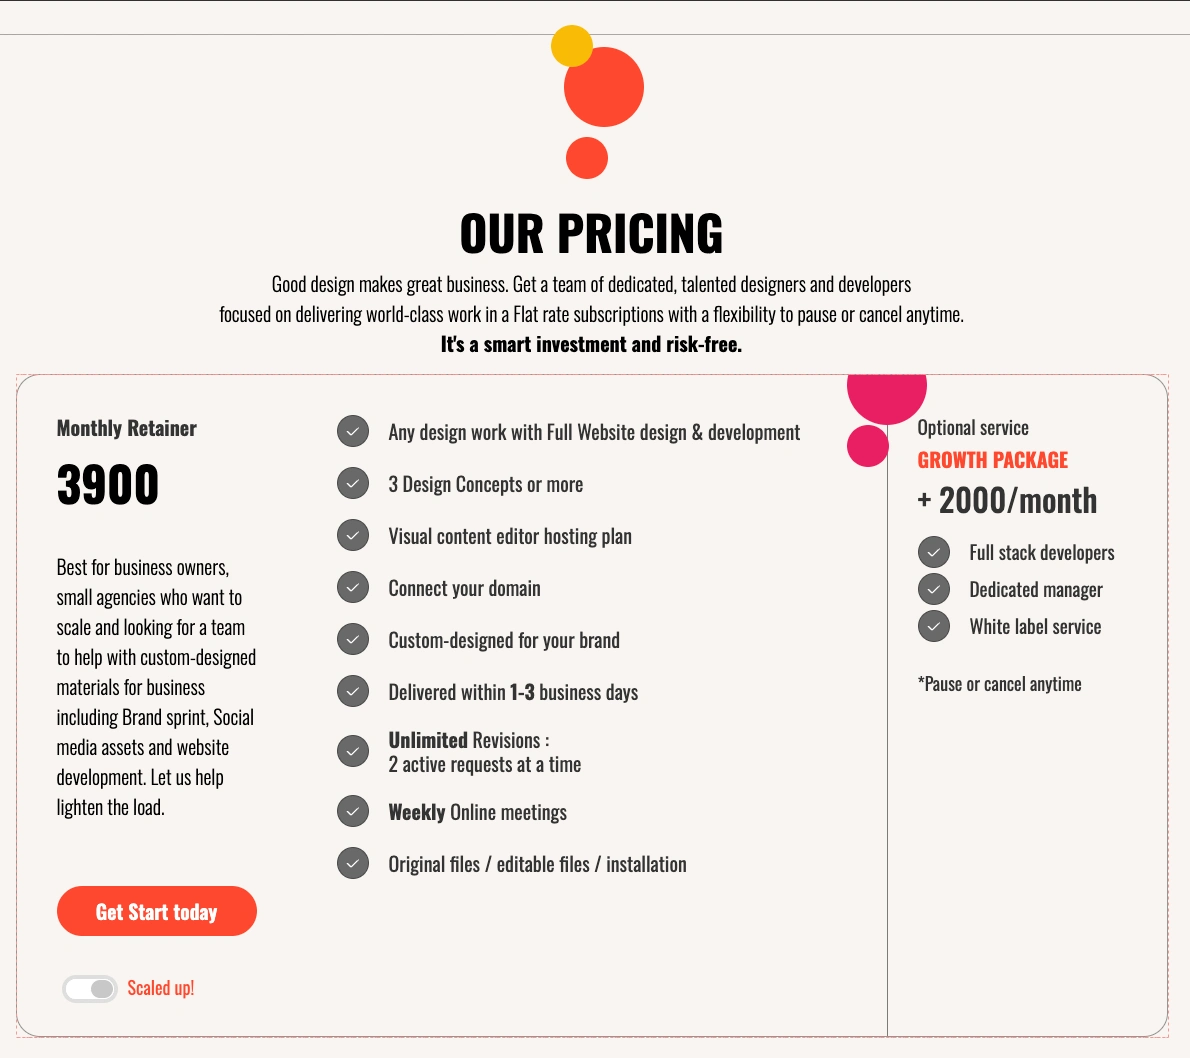This screenshot has height=1058, width=1190.
Task: Click checkmark icon next to 'Connect your domain'
Action: point(353,588)
